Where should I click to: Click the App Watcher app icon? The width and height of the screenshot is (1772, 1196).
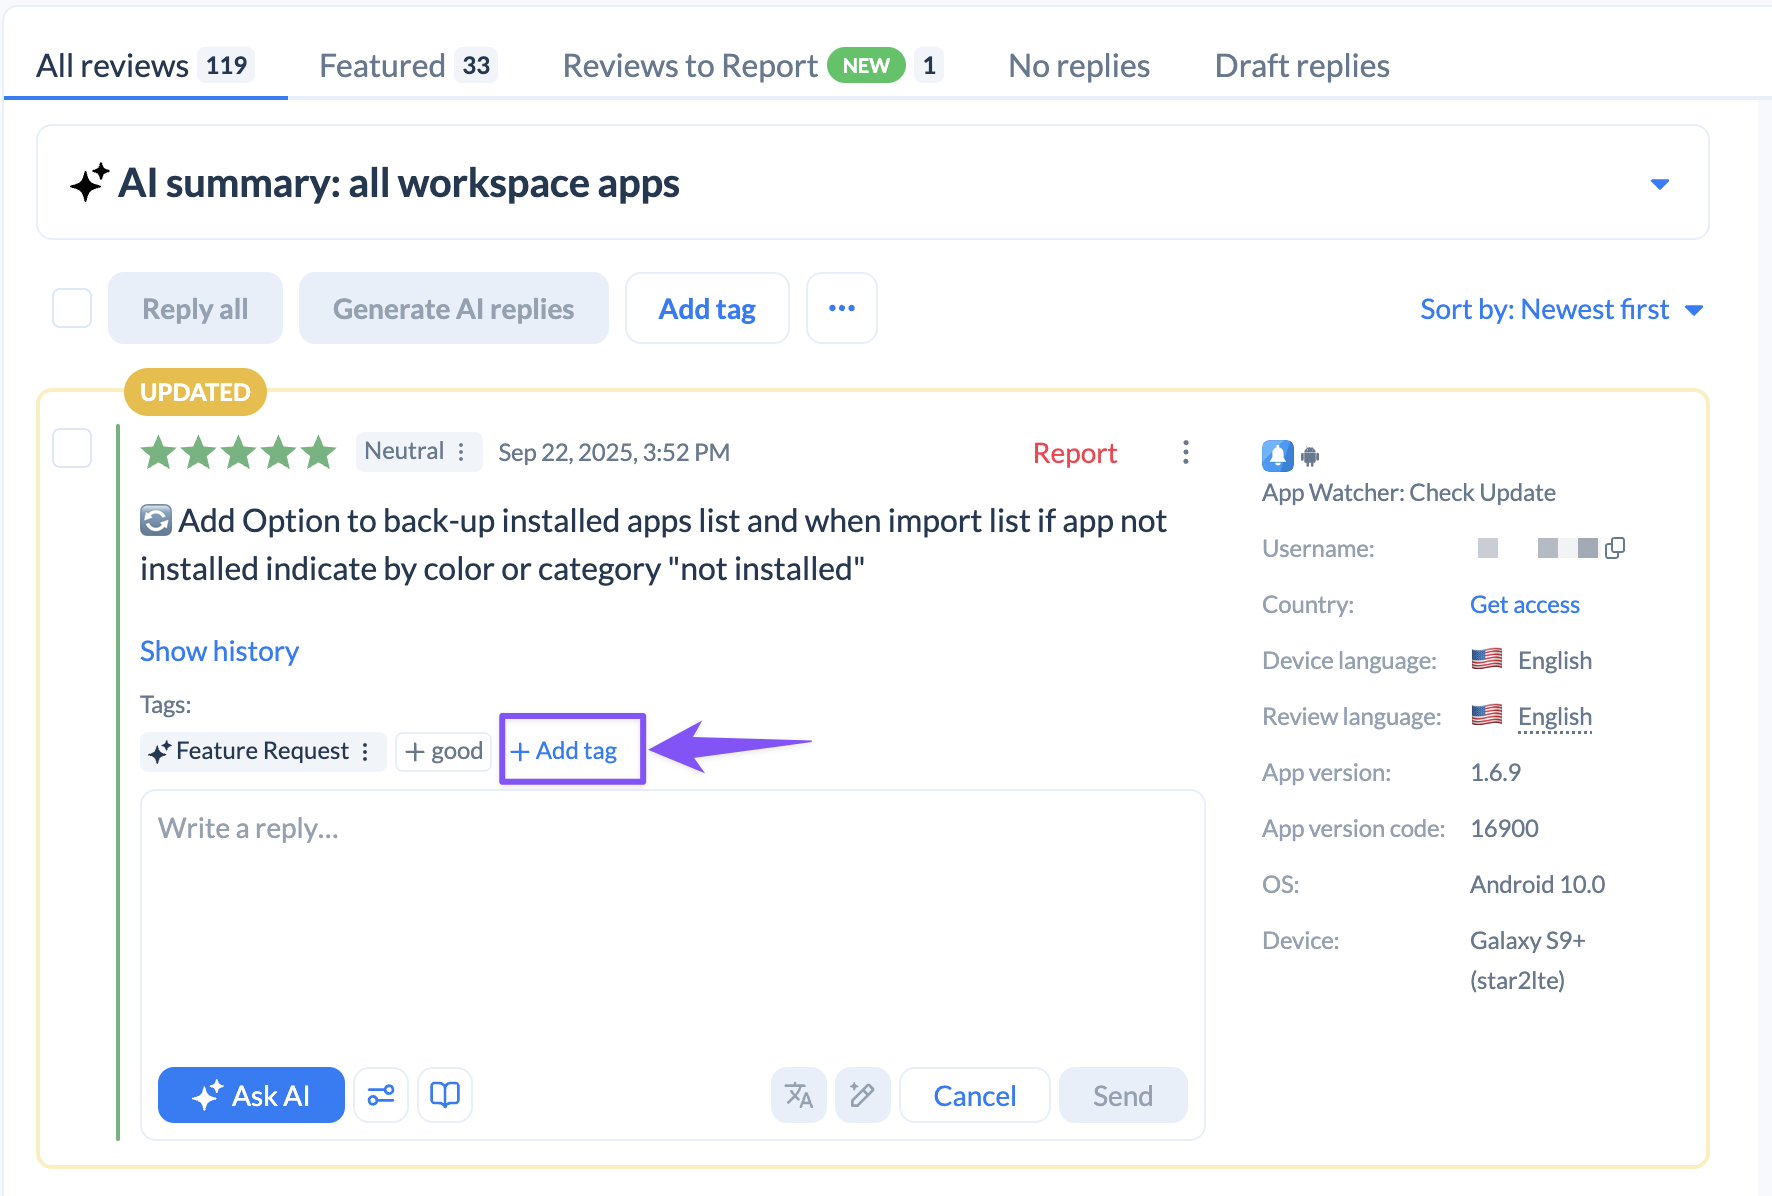click(x=1278, y=455)
